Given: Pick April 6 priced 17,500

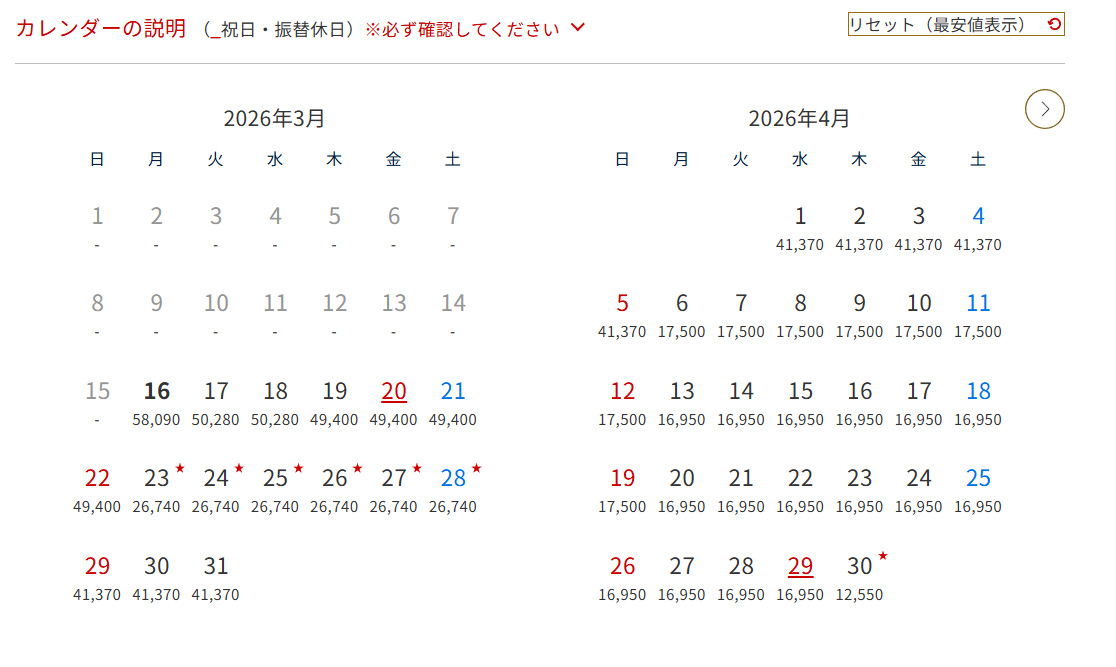Looking at the screenshot, I should 681,314.
